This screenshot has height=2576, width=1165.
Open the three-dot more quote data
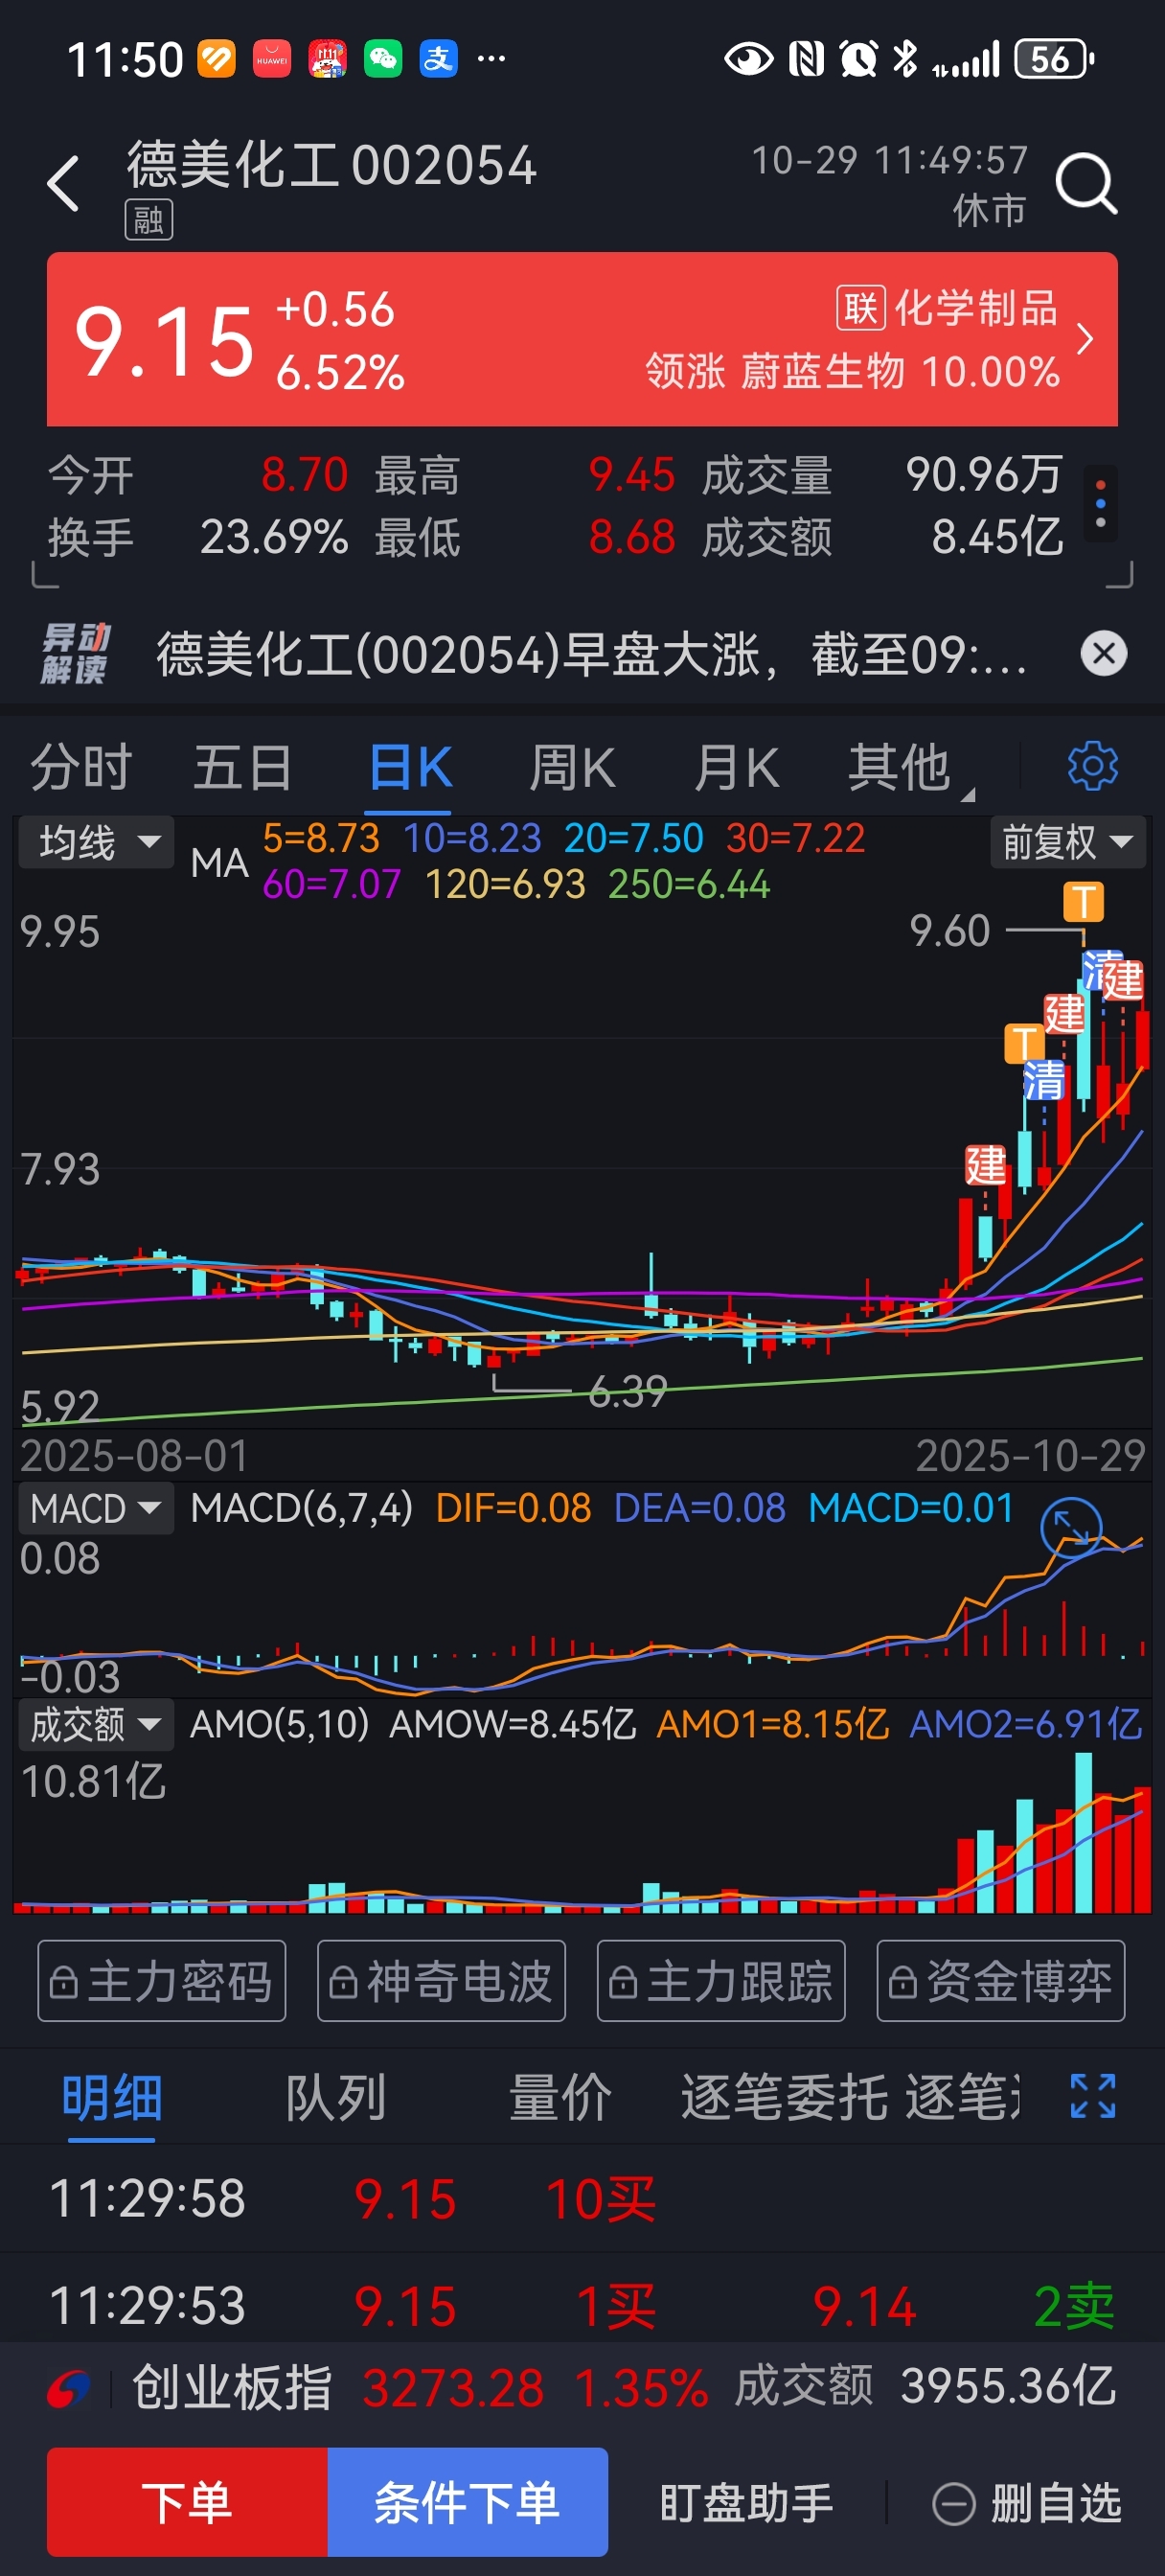[x=1101, y=504]
